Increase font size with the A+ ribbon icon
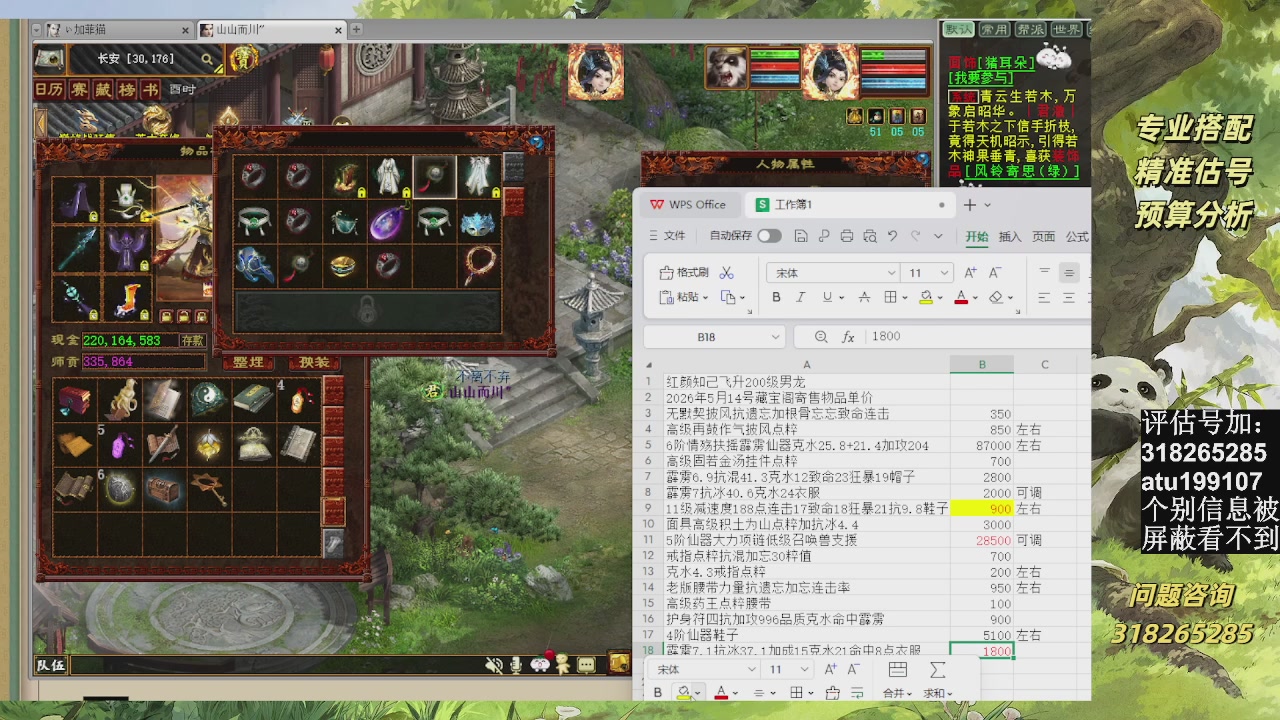Screen dimensions: 1280x720 [970, 273]
